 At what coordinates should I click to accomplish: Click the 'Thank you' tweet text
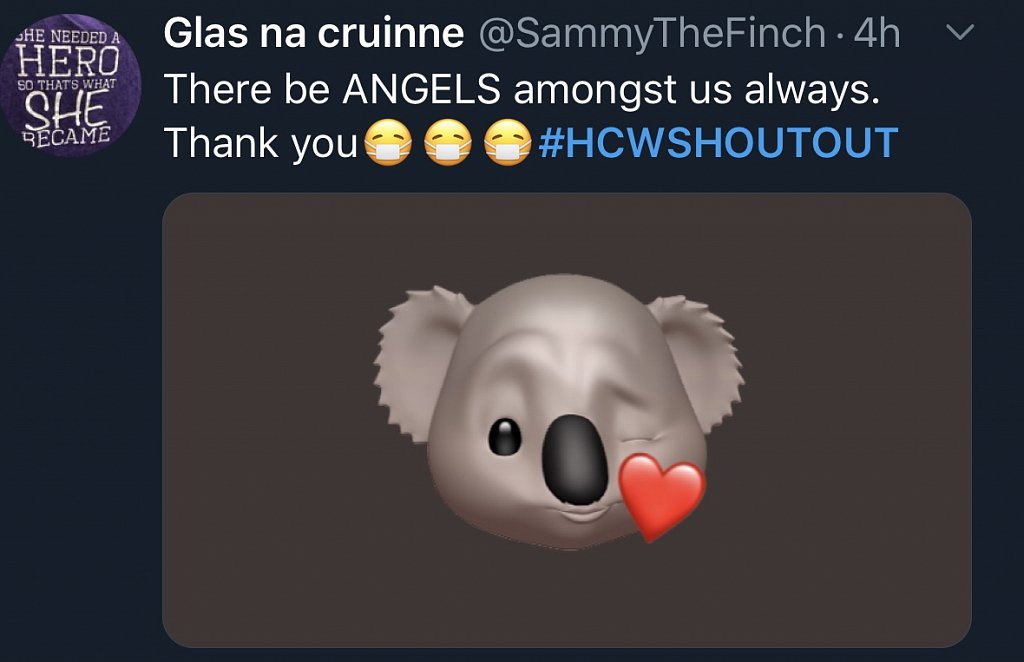[x=261, y=143]
